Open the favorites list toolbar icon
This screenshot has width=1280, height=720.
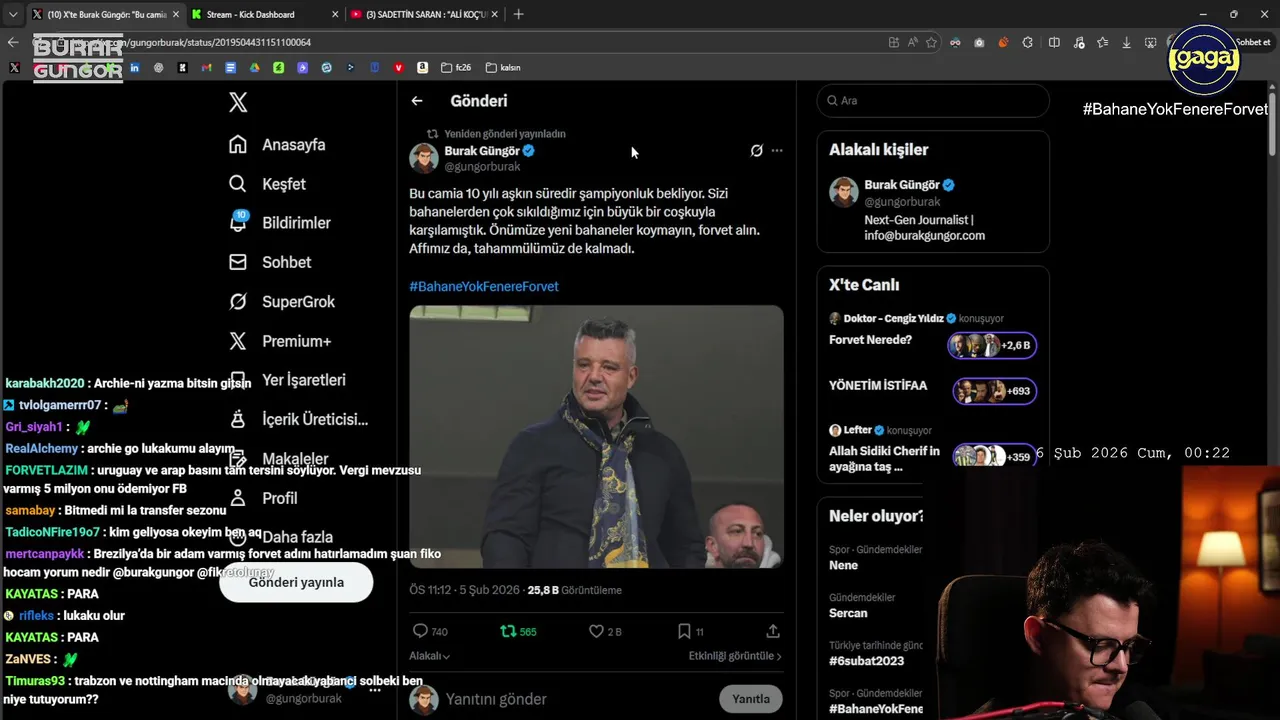(x=1102, y=42)
